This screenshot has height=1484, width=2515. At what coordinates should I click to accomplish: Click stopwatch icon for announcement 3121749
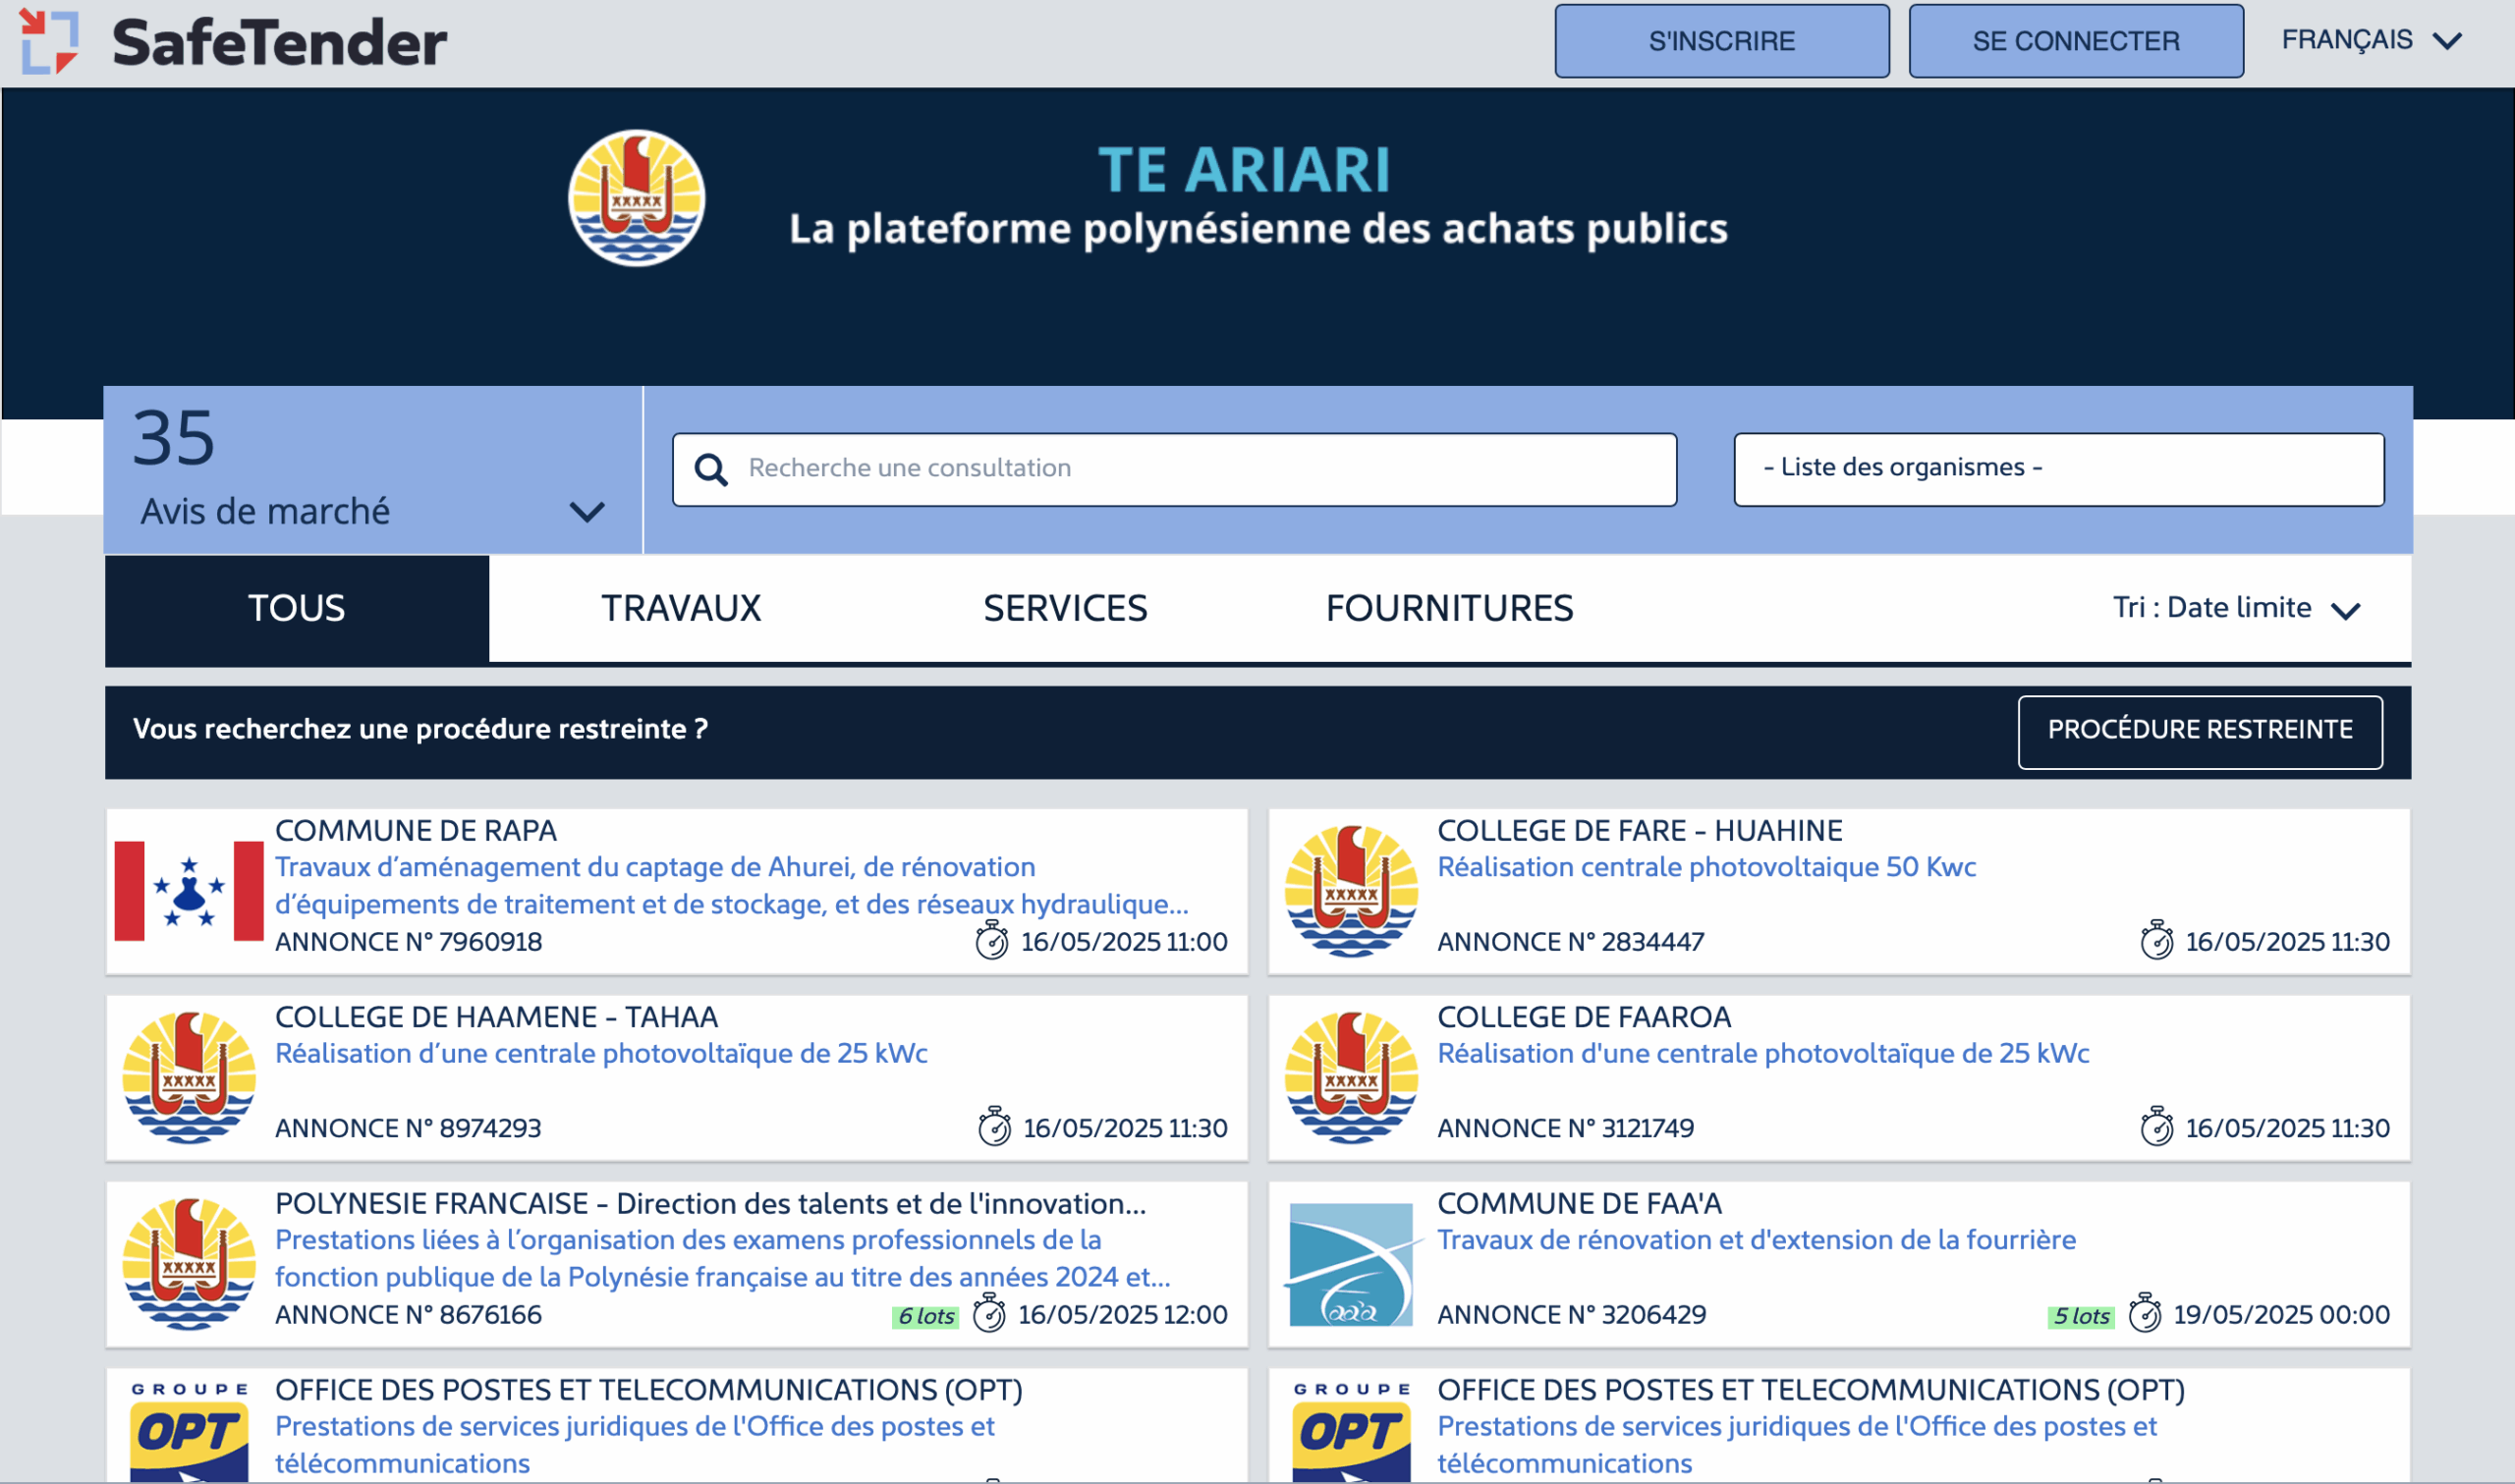pos(2157,1126)
